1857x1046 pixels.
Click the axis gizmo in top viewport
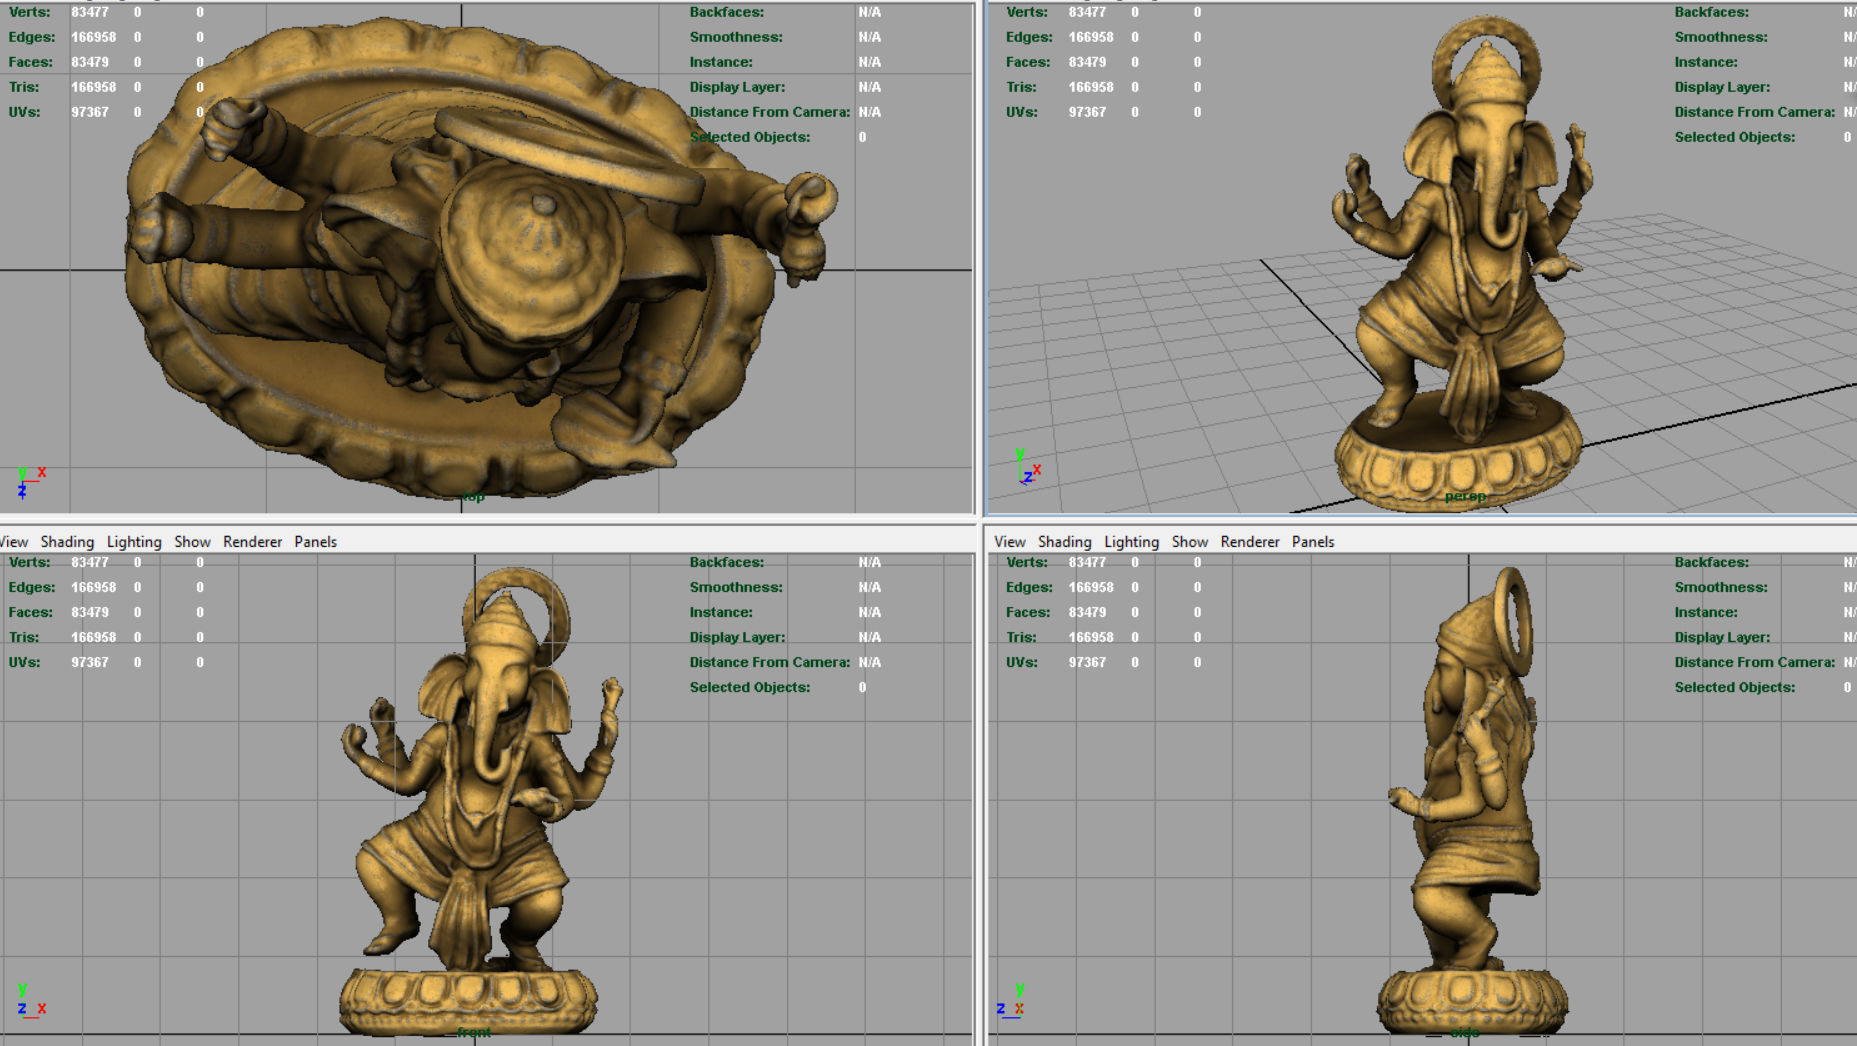(x=30, y=482)
